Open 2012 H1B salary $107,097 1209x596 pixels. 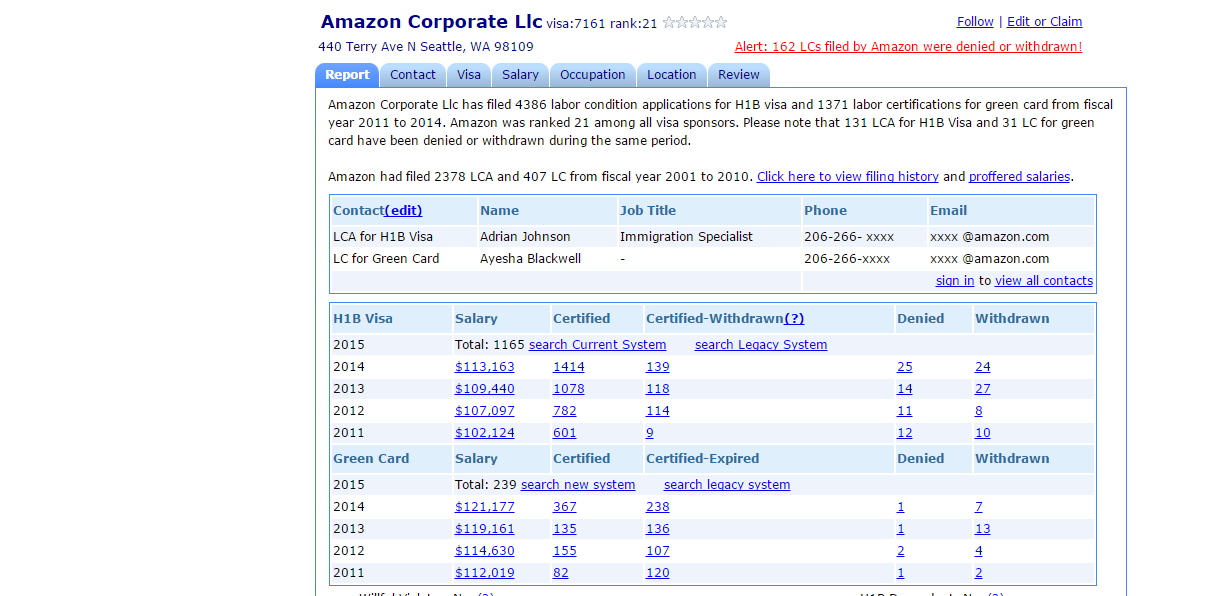pos(485,411)
